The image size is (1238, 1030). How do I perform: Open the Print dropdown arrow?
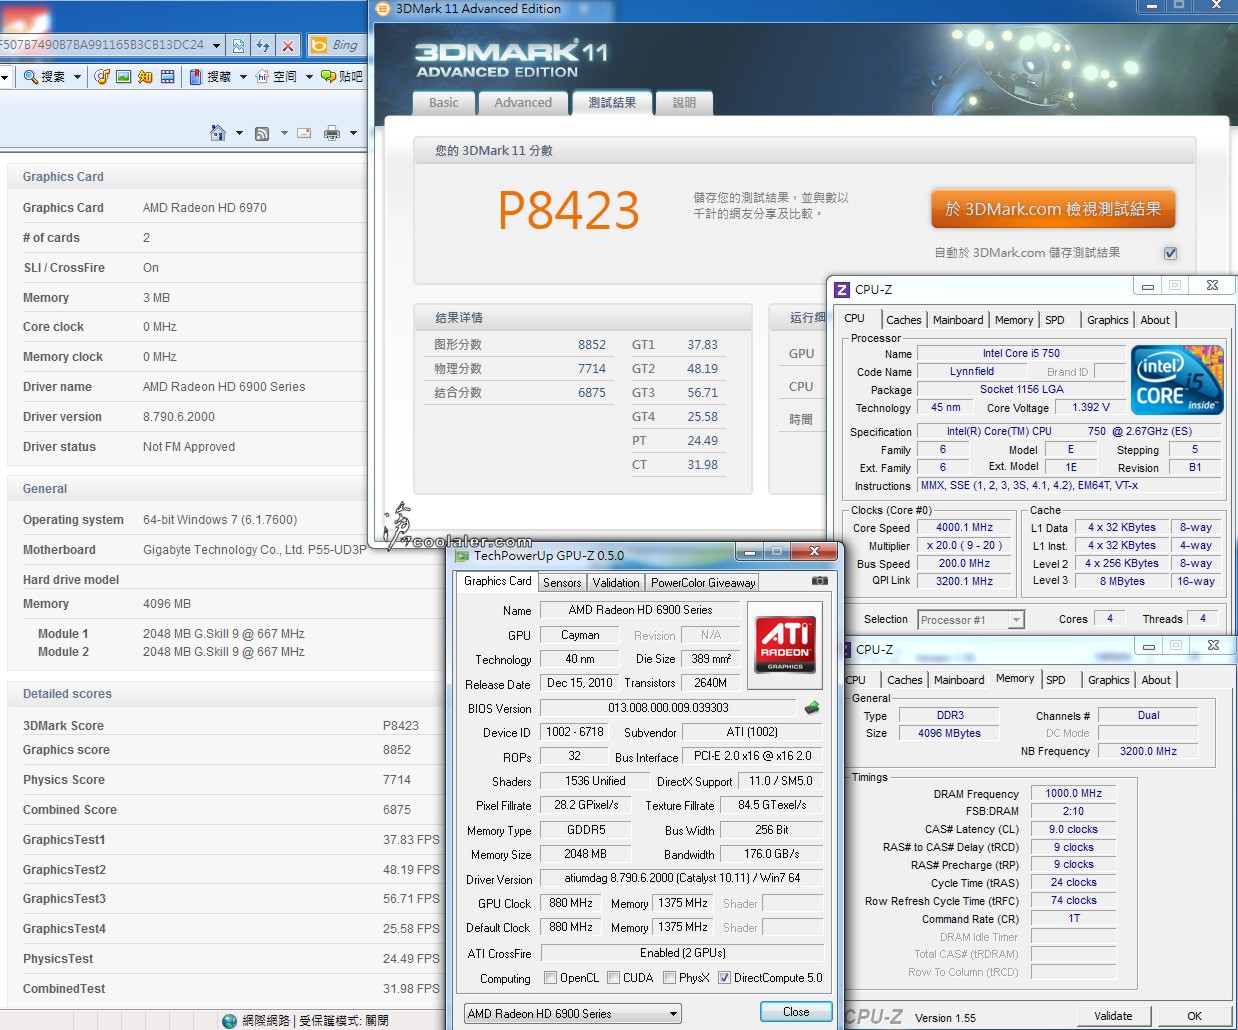pyautogui.click(x=353, y=133)
